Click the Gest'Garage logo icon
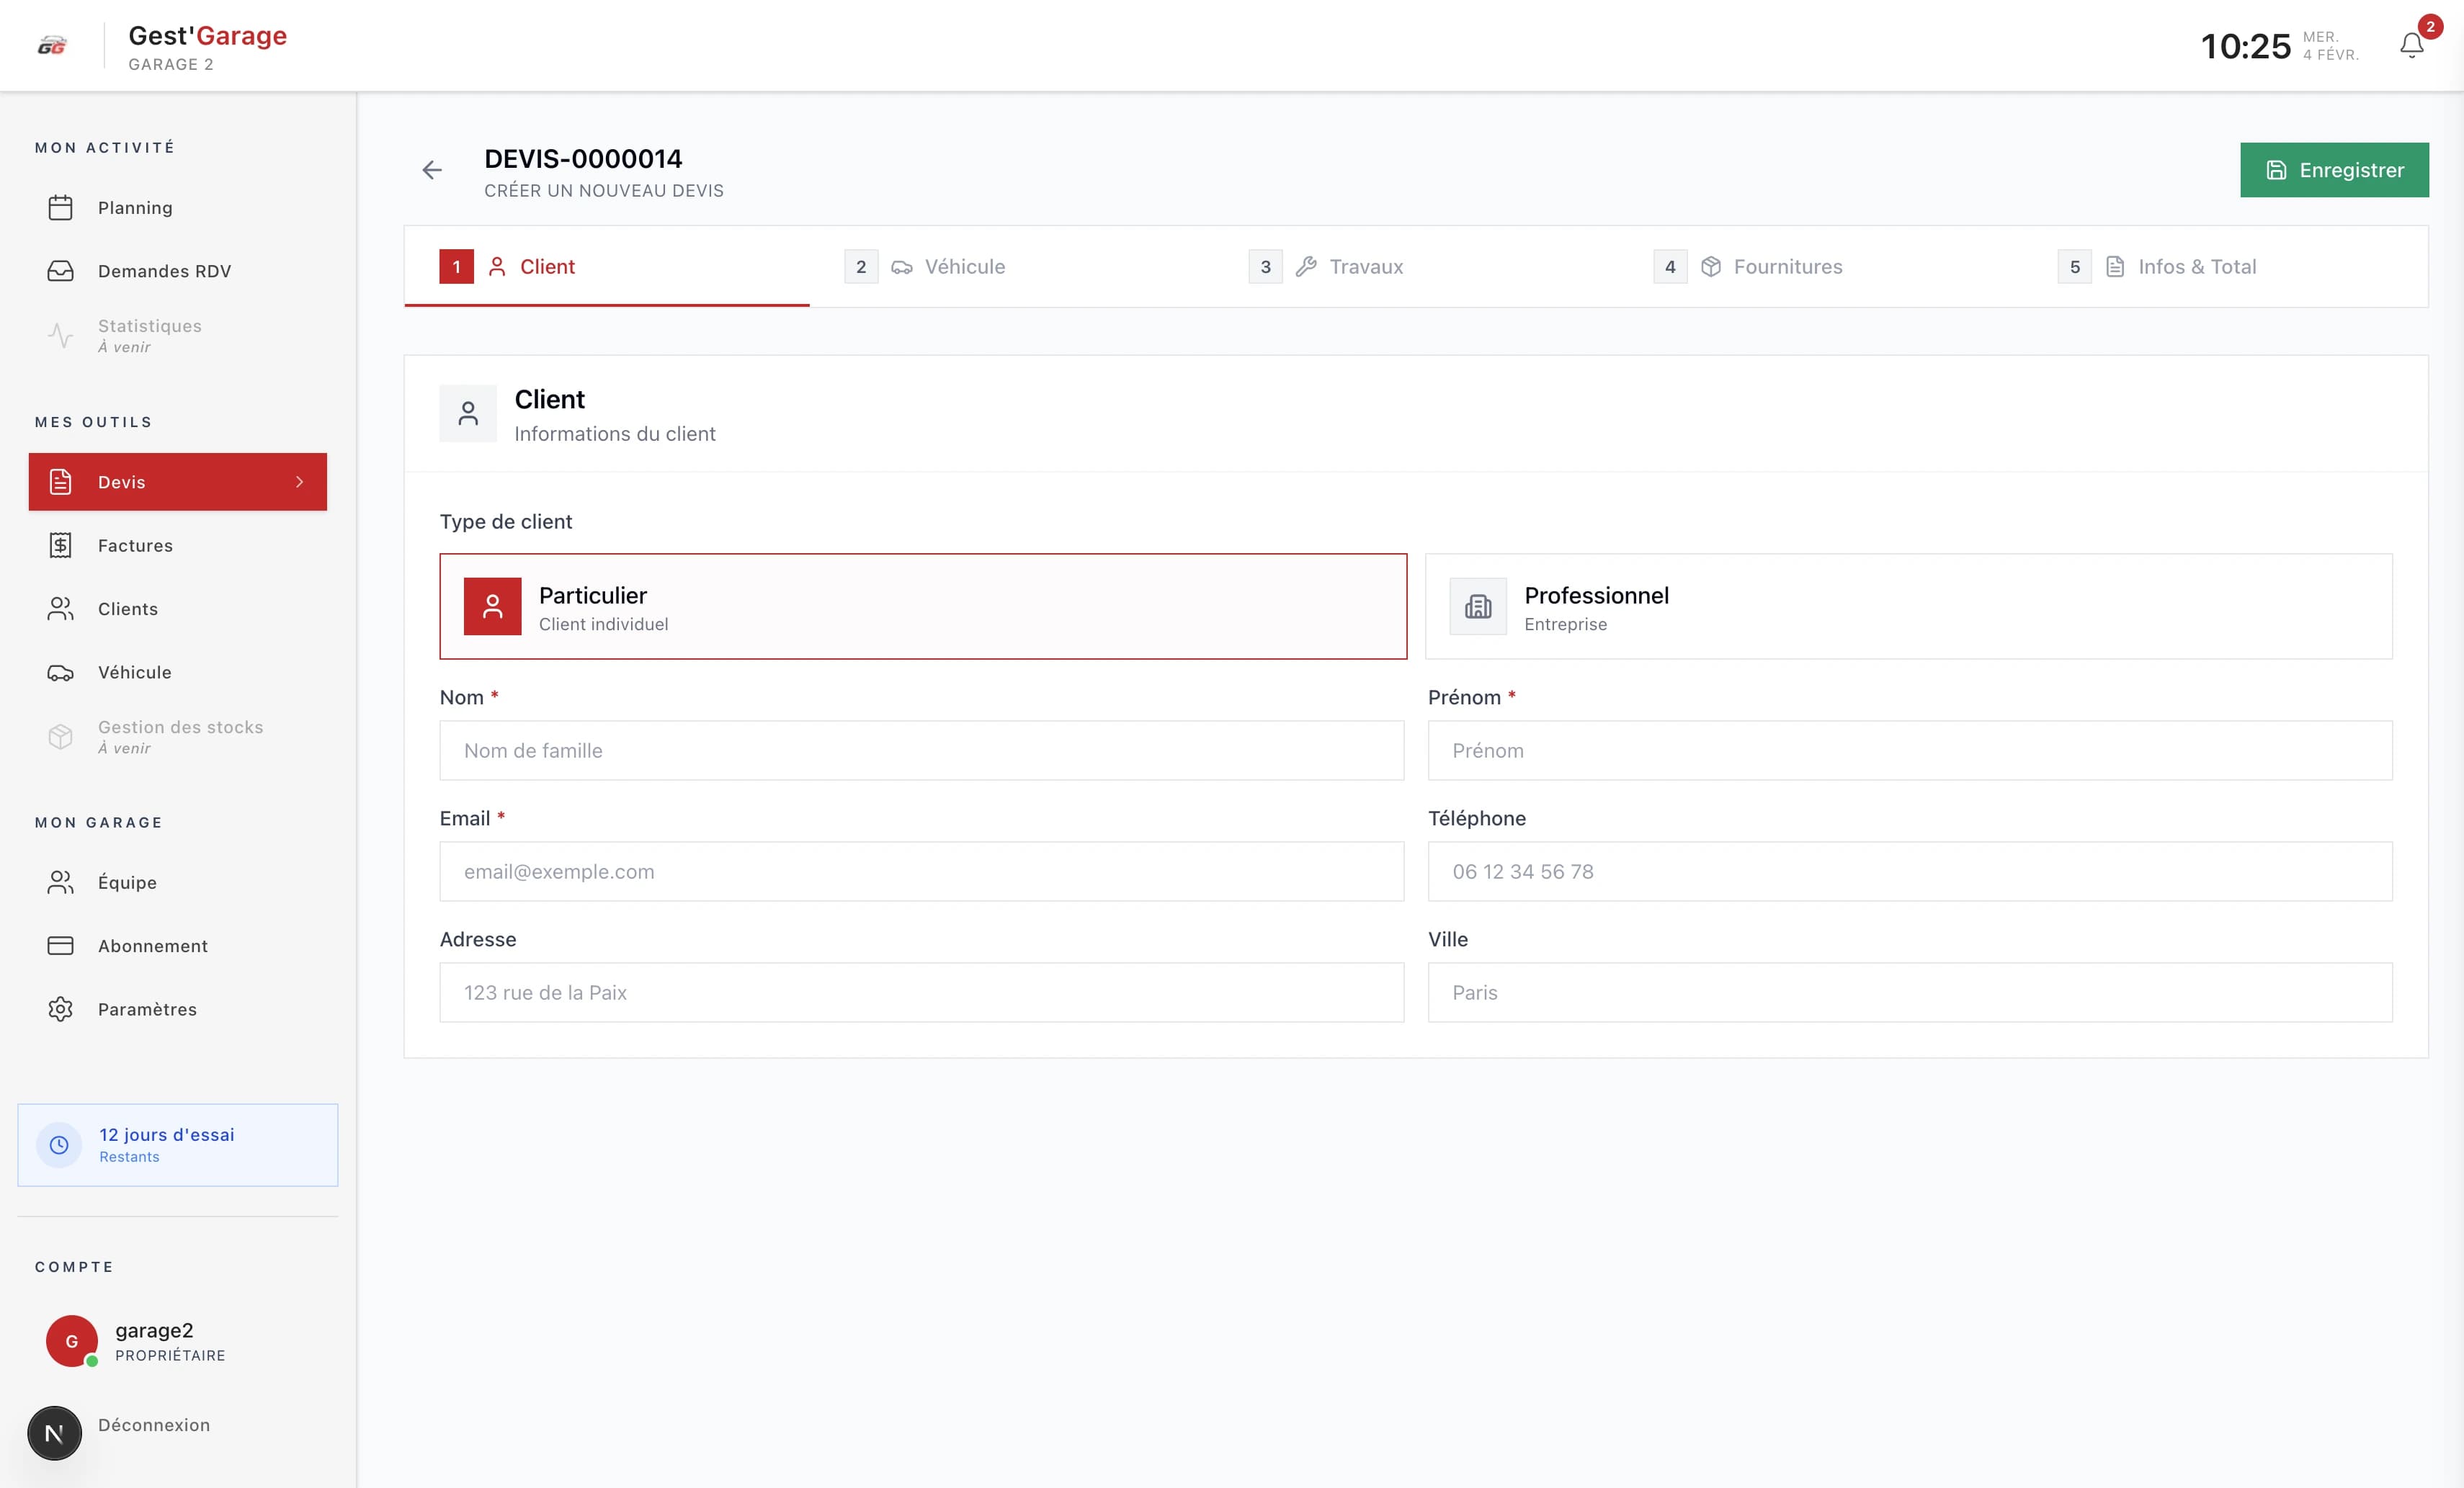2464x1488 pixels. coord(52,46)
